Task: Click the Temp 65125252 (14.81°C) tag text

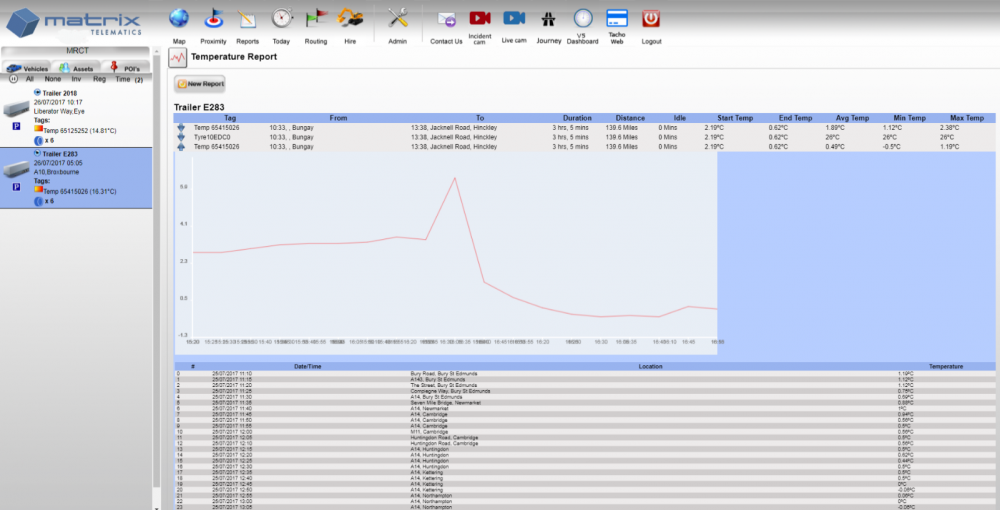Action: [80, 131]
